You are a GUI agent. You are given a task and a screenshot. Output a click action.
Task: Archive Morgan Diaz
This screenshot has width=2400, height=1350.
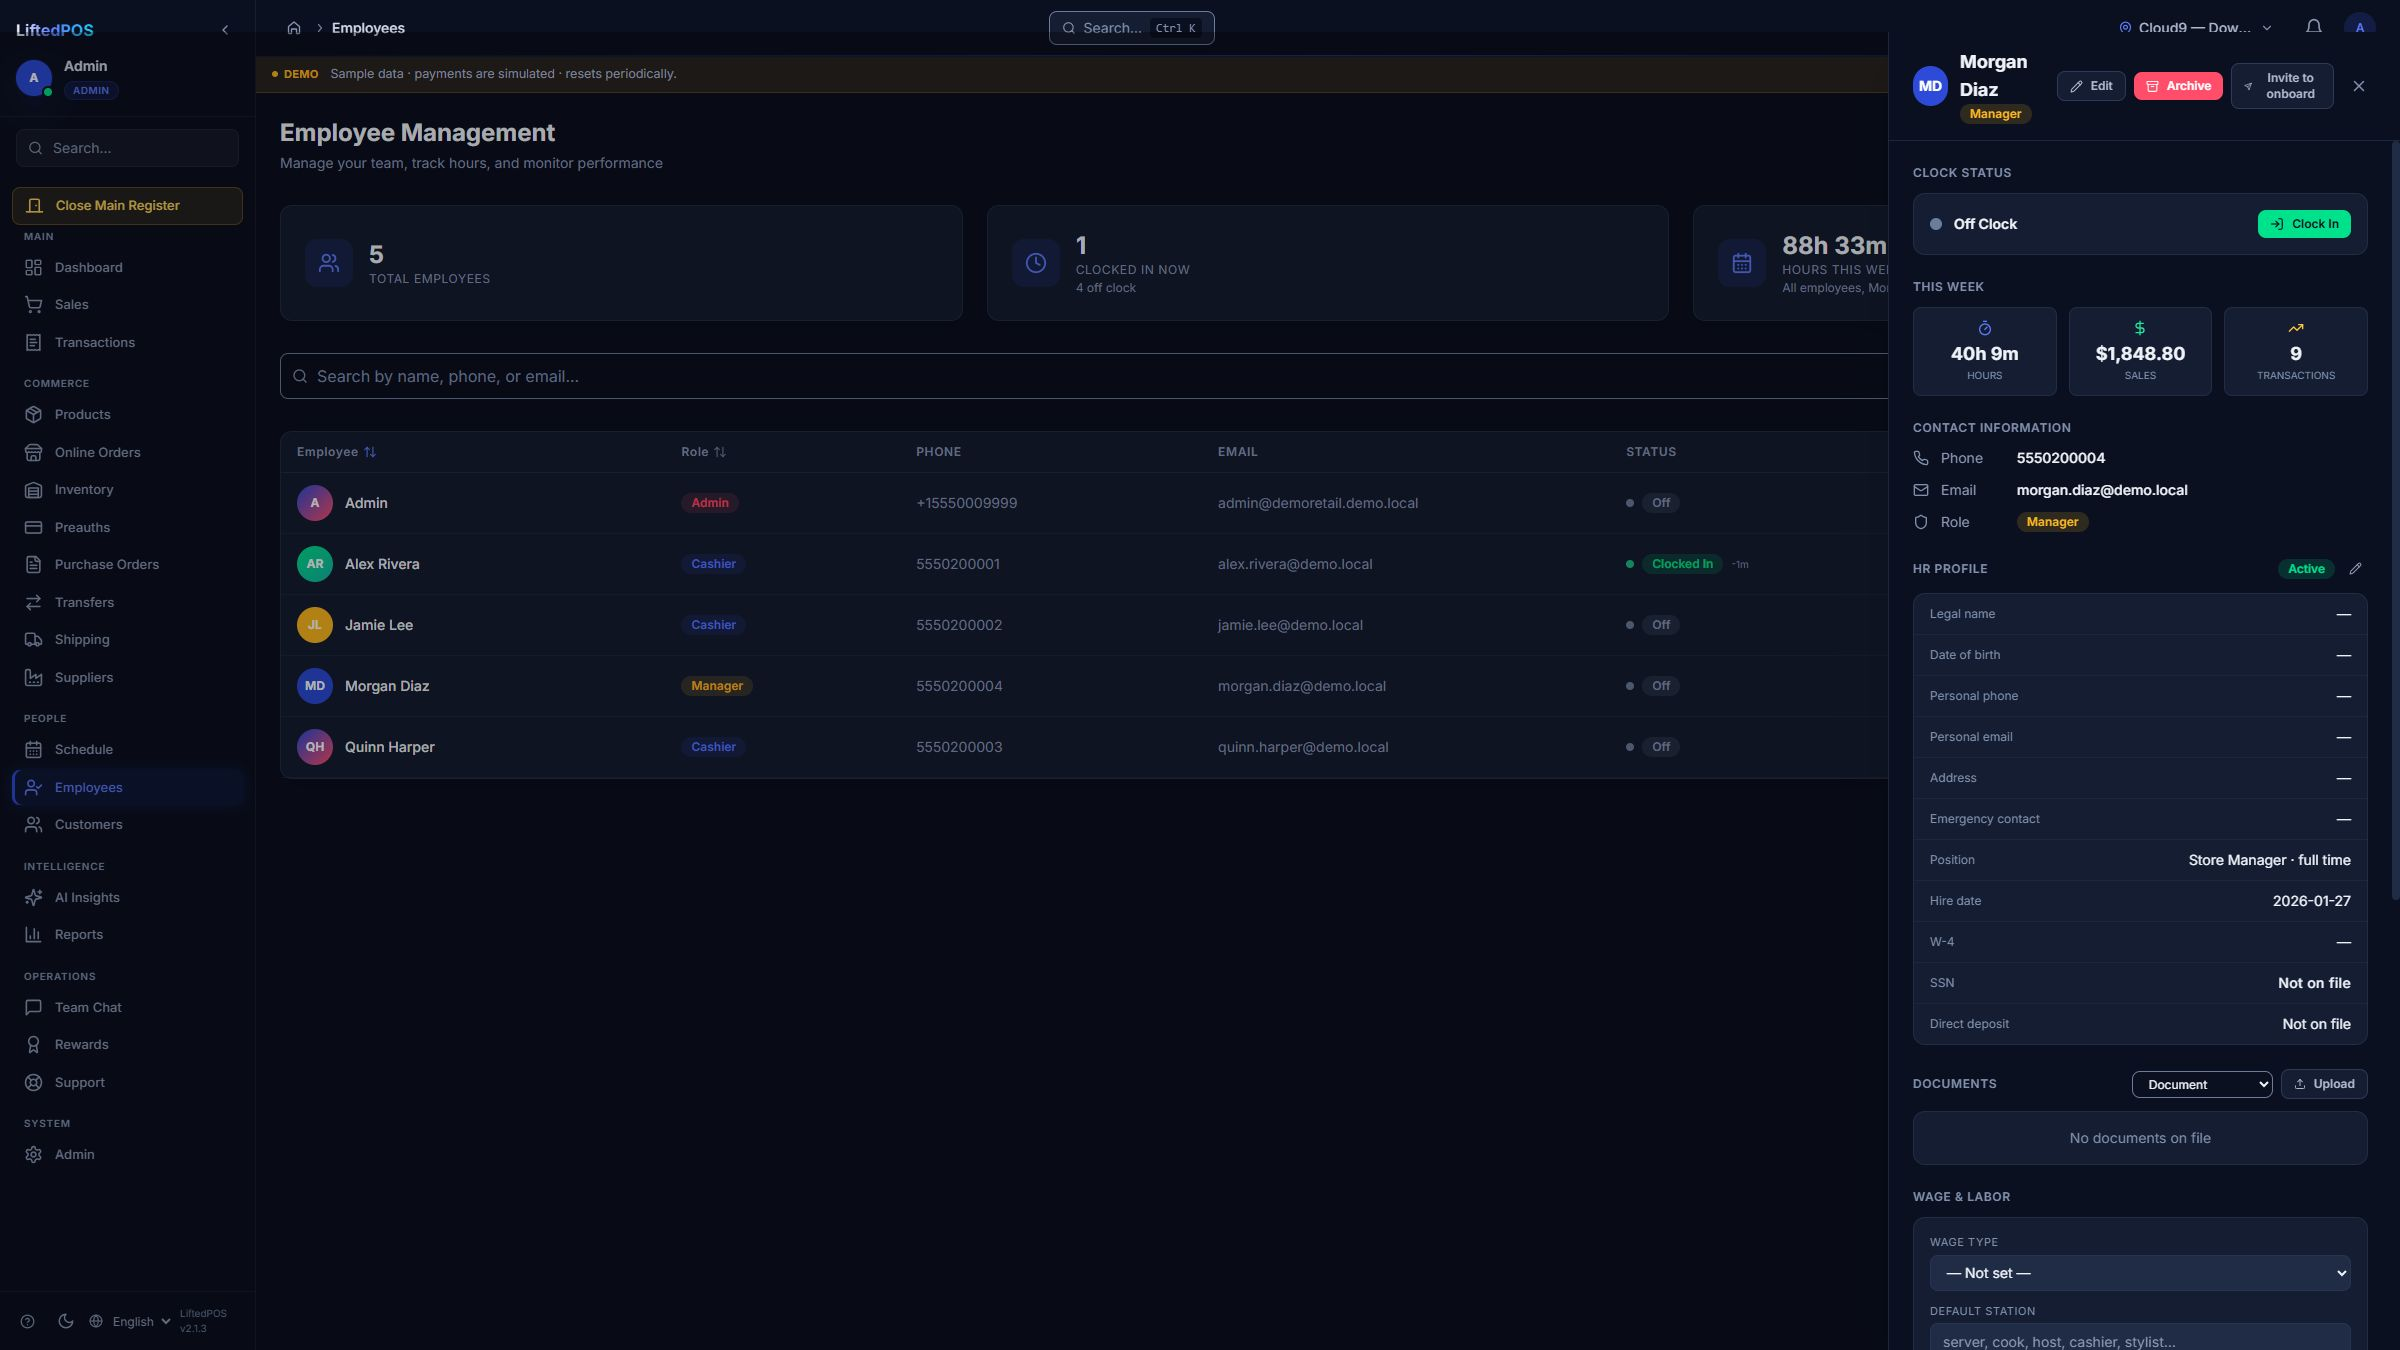[x=2178, y=86]
